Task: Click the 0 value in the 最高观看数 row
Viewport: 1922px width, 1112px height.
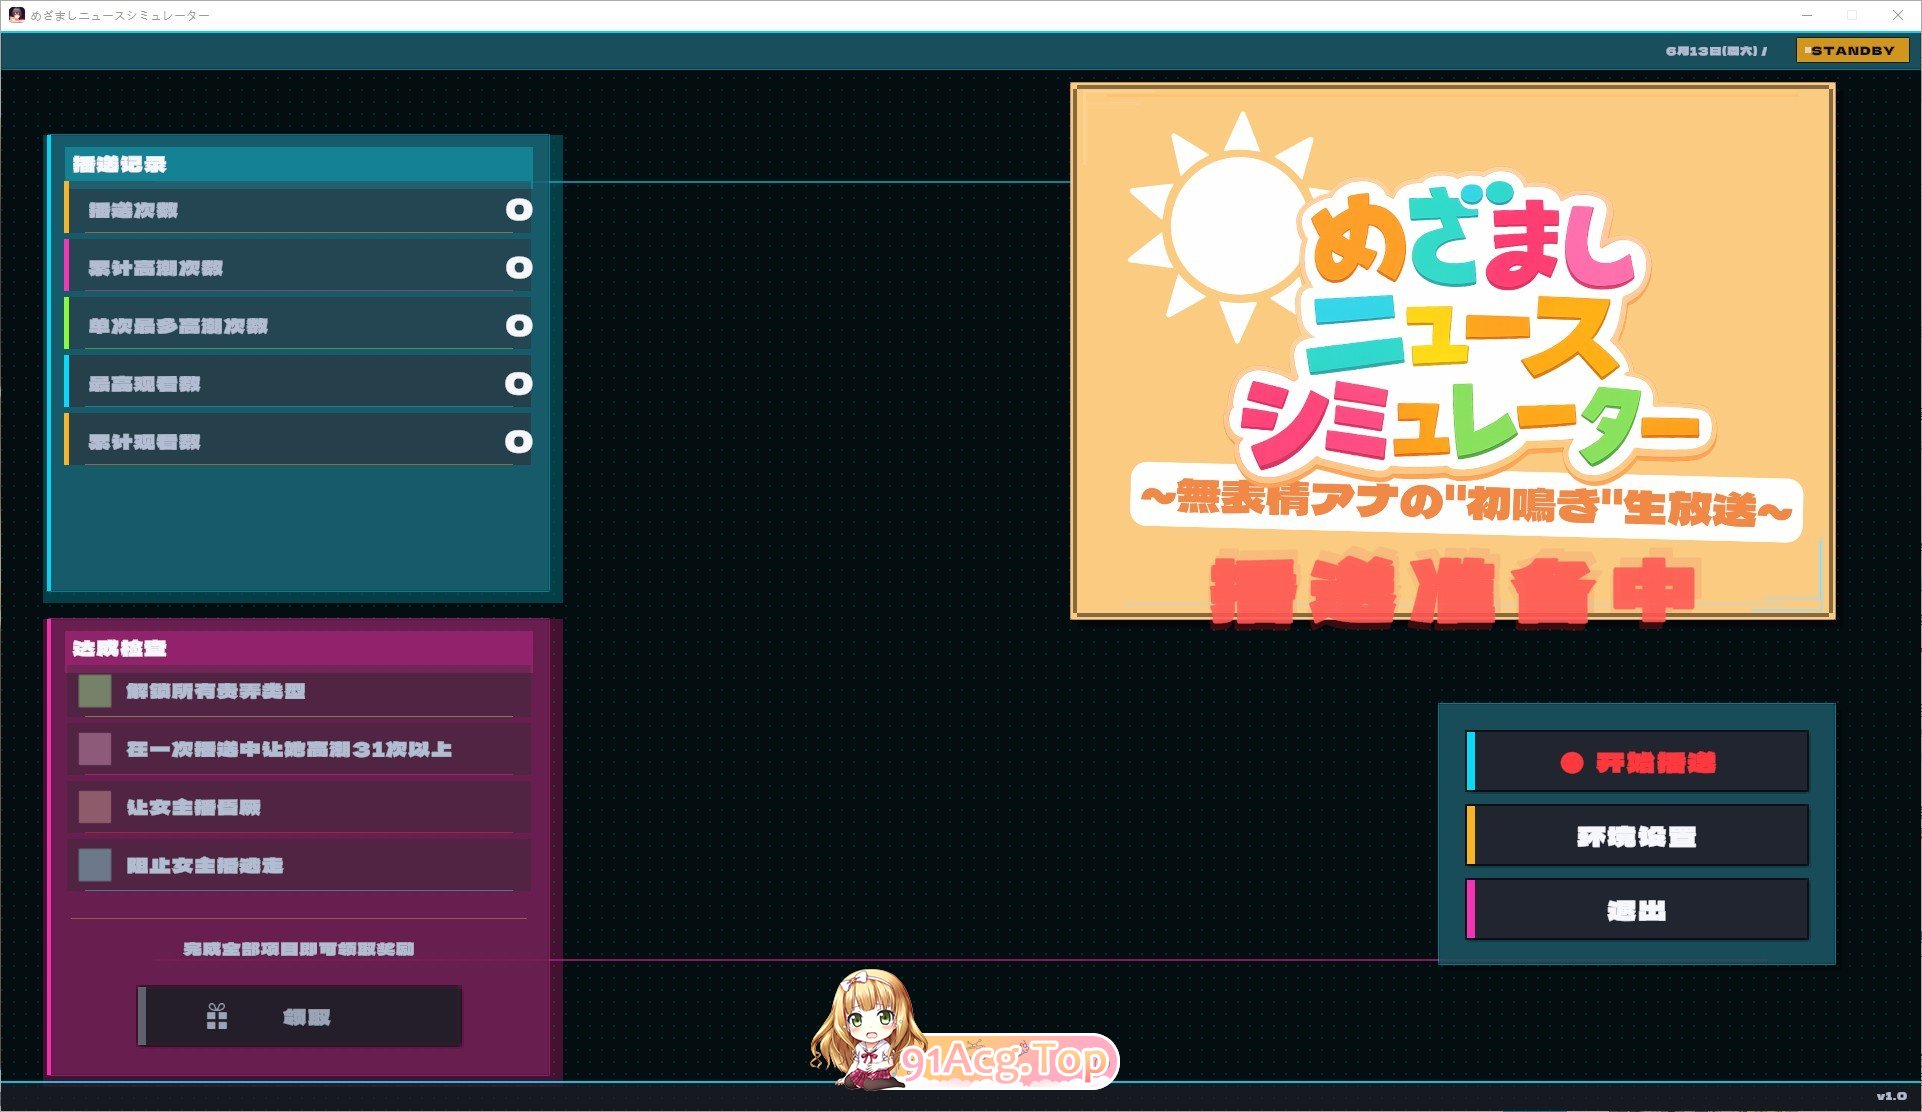Action: coord(518,384)
